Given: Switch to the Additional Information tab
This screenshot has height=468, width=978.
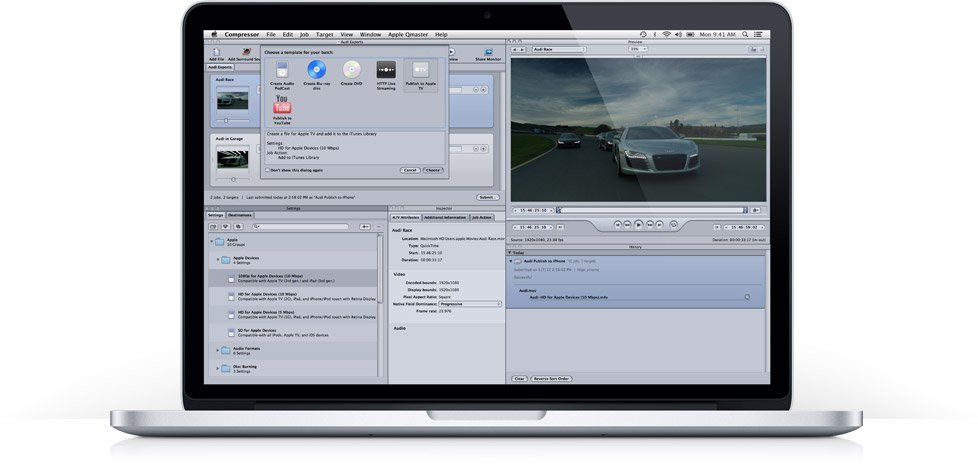Looking at the screenshot, I should tap(445, 217).
